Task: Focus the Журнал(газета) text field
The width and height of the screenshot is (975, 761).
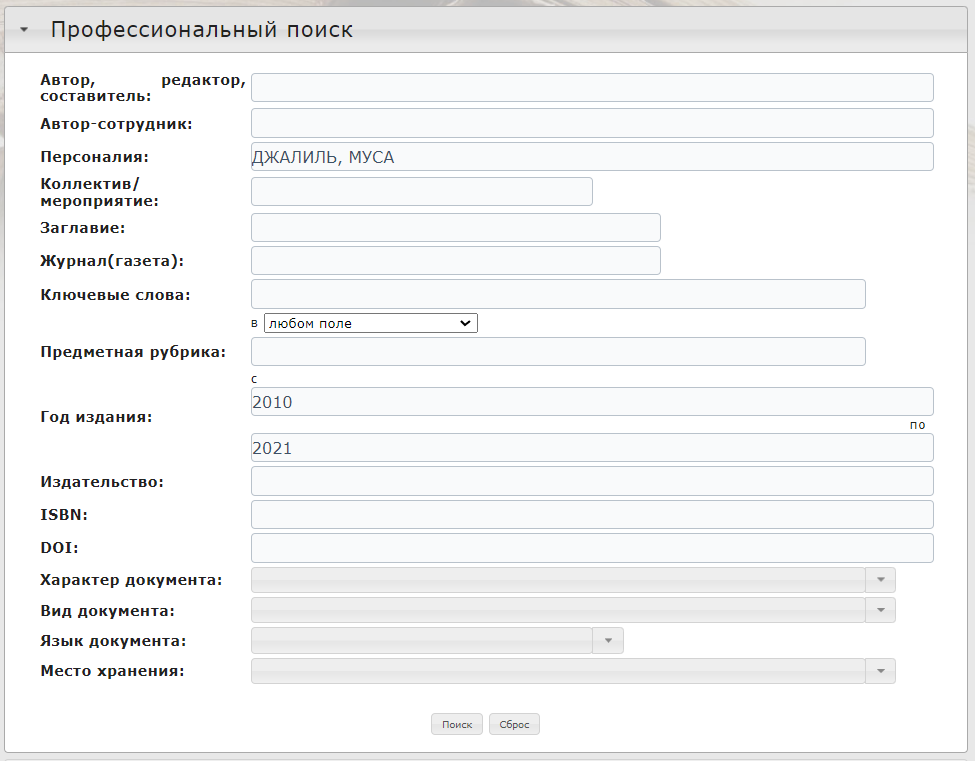Action: tap(455, 261)
